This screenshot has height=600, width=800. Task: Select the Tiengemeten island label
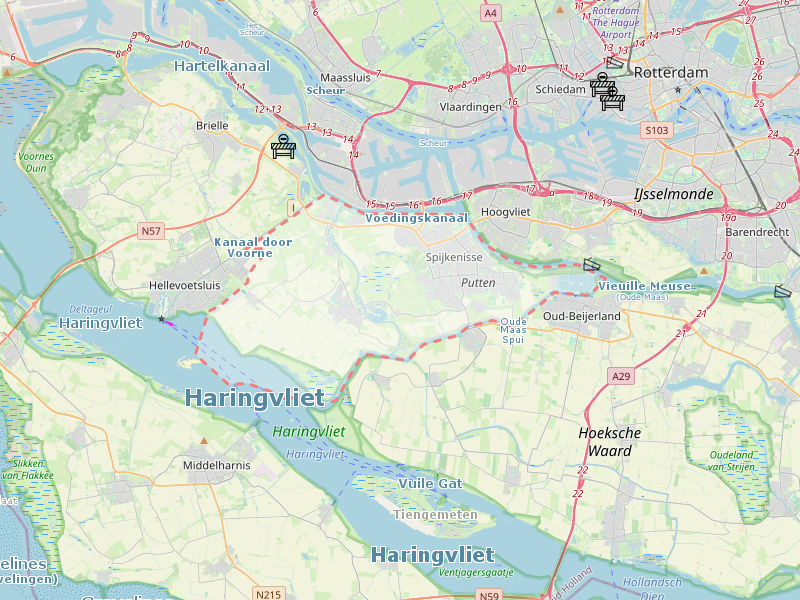coord(435,515)
